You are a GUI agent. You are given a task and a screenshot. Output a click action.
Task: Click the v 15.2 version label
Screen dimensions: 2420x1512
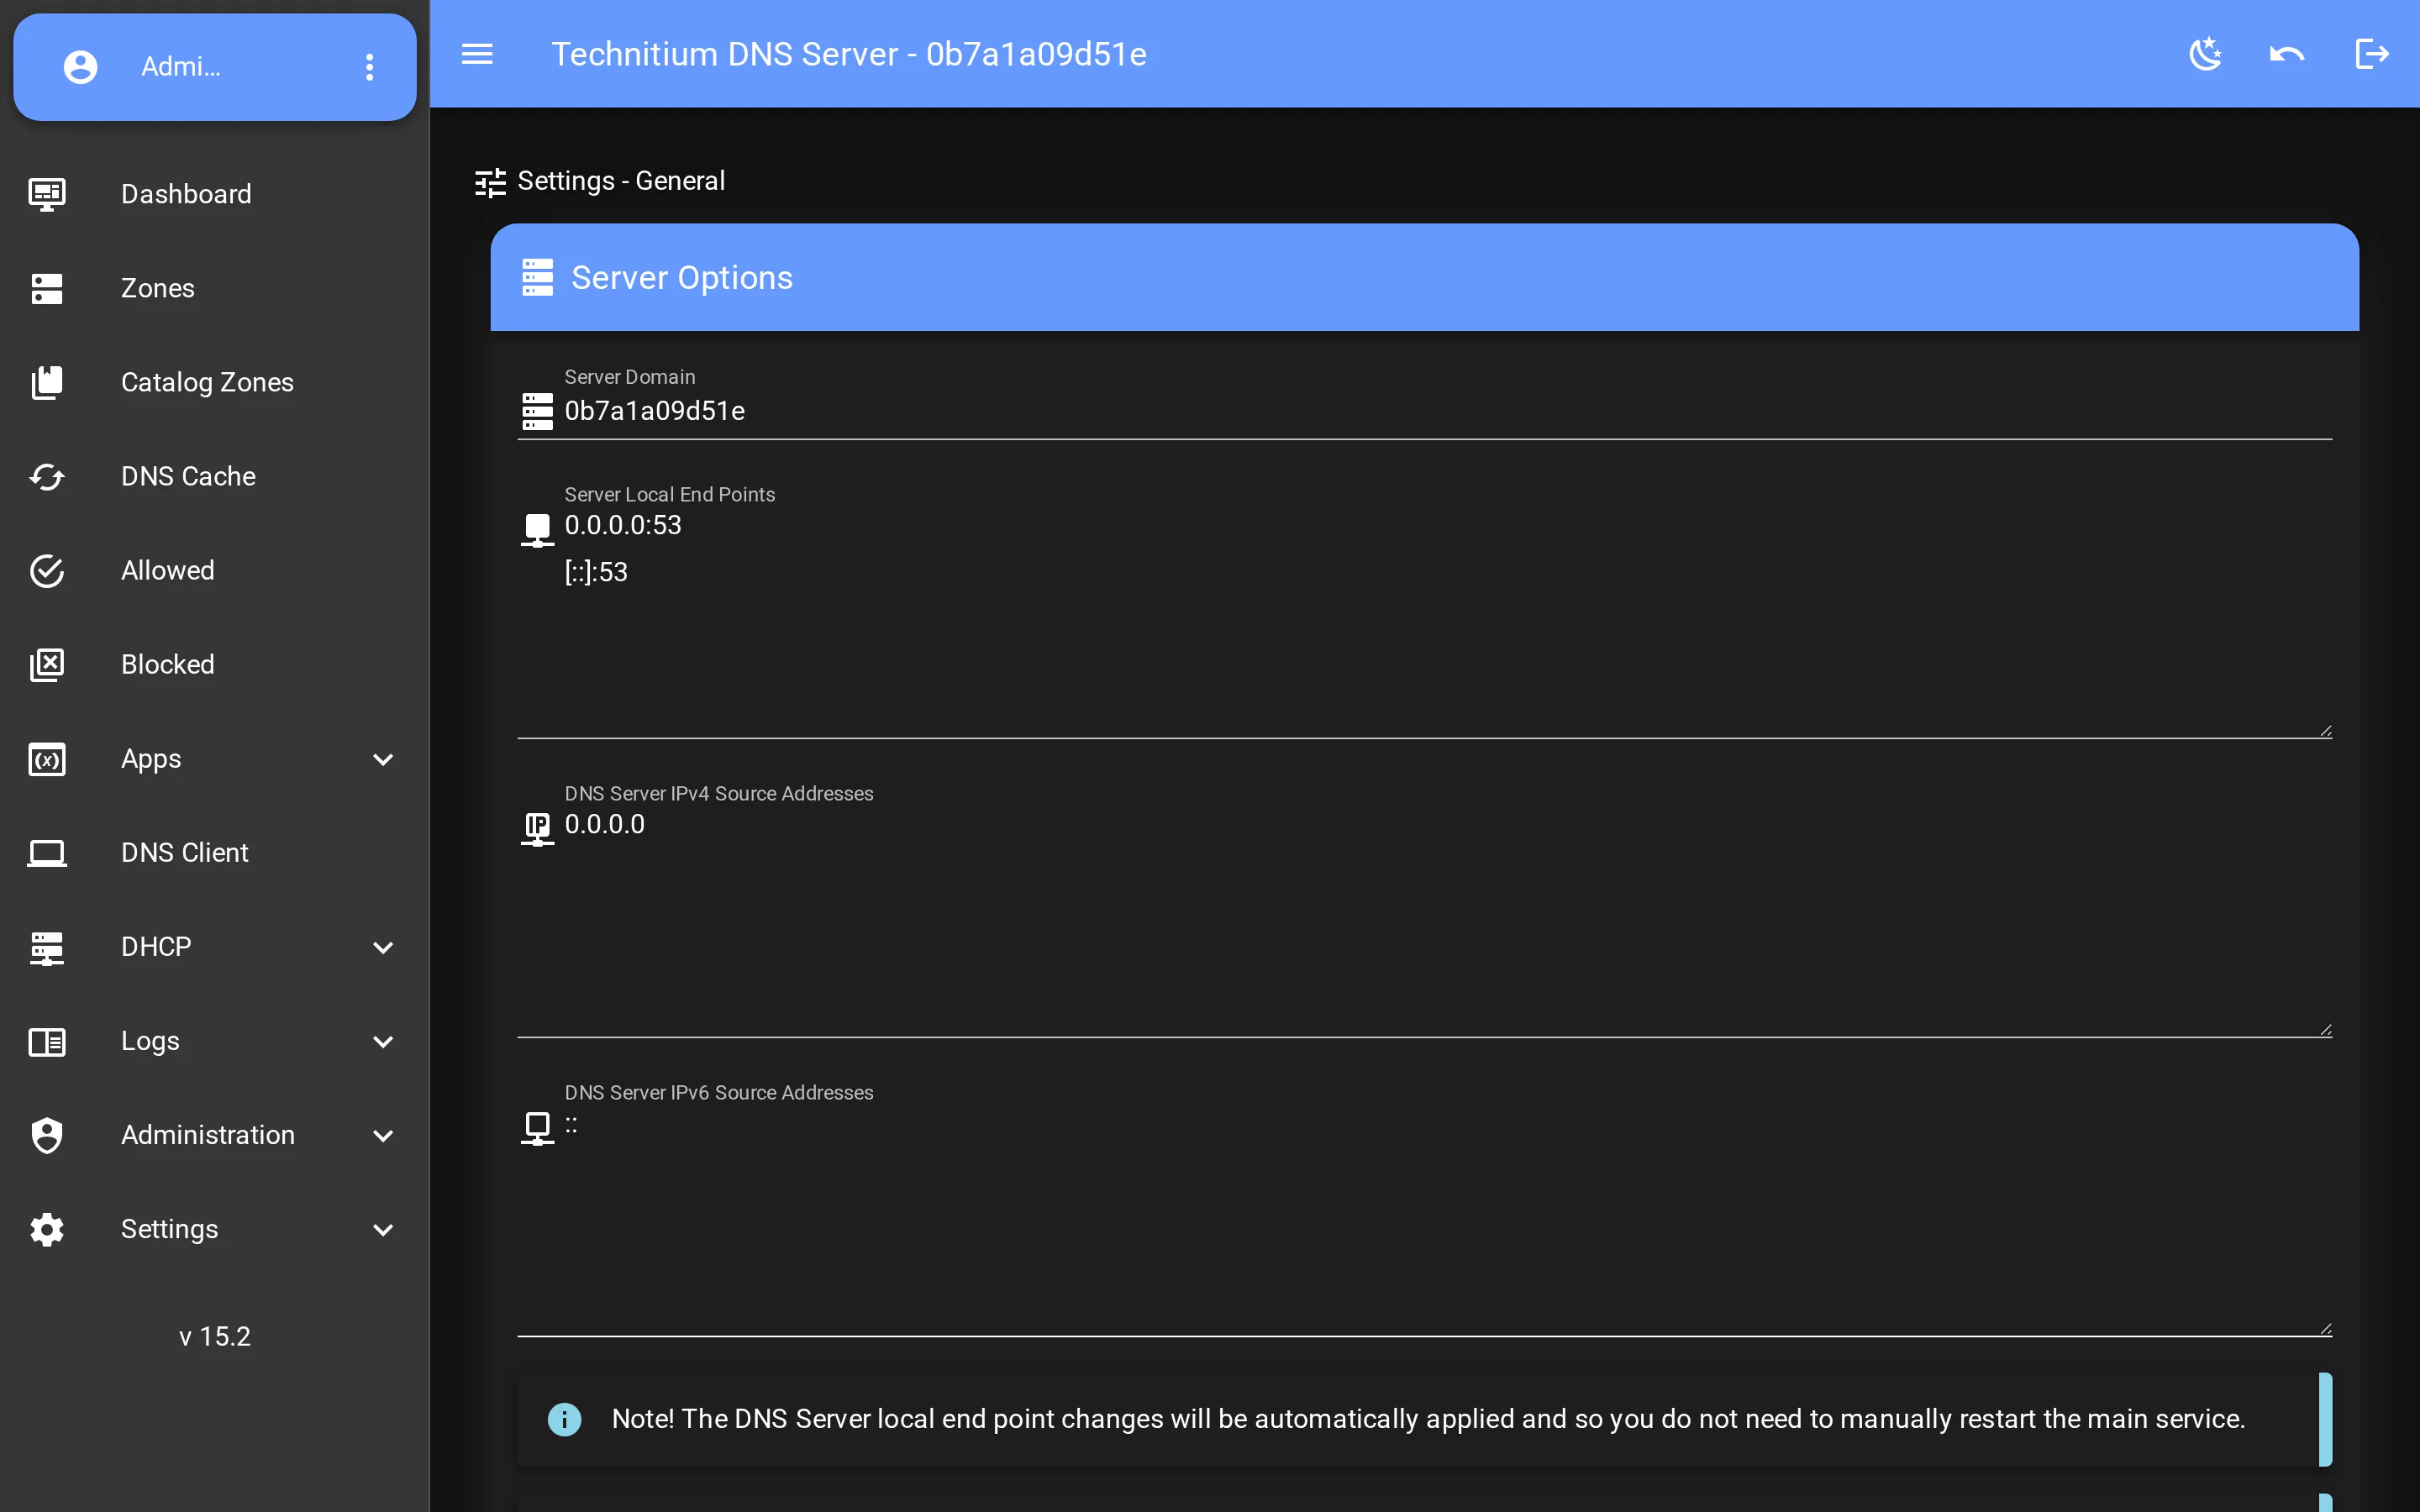[215, 1337]
